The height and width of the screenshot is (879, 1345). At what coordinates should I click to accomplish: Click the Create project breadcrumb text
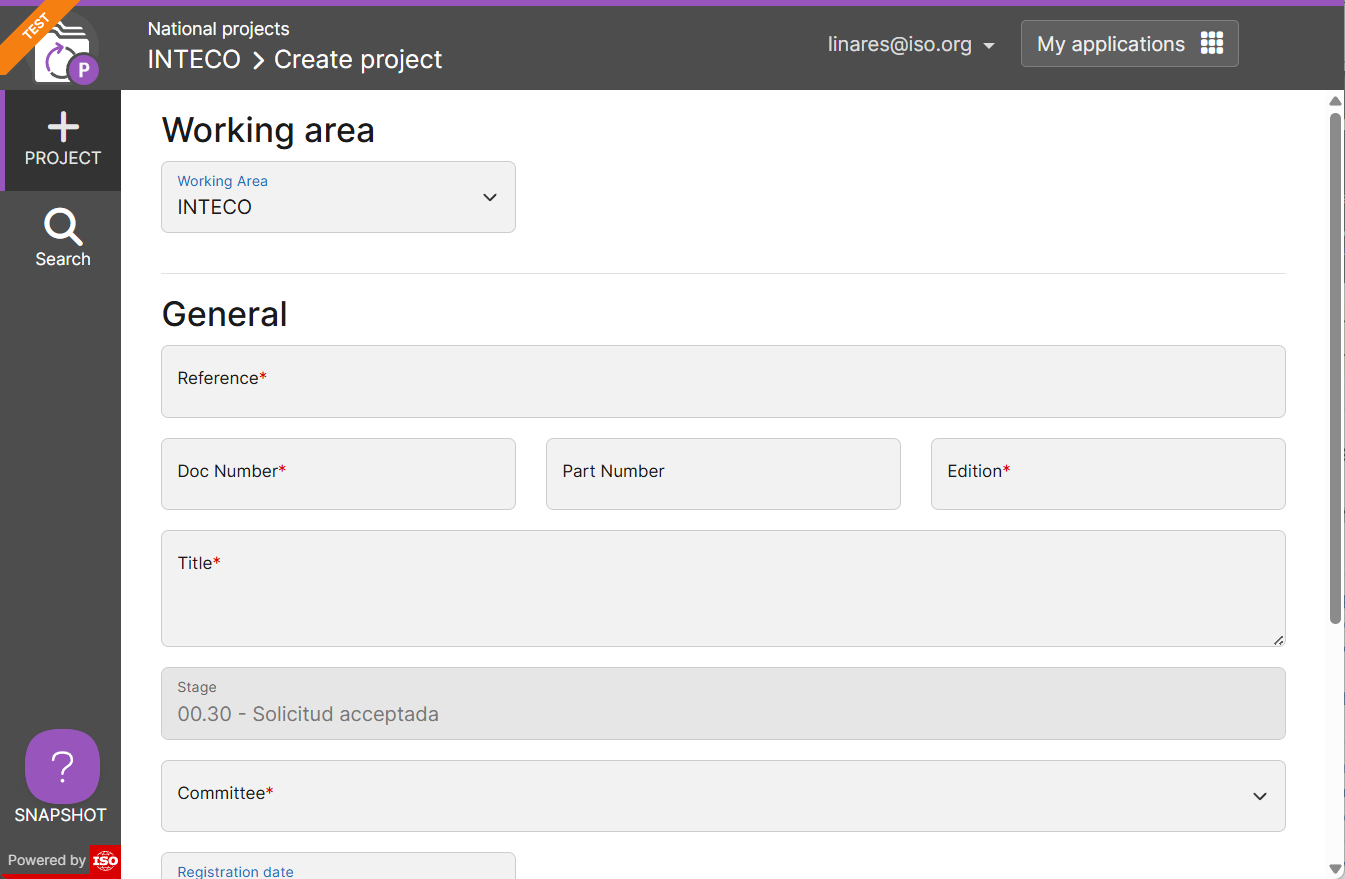coord(358,59)
